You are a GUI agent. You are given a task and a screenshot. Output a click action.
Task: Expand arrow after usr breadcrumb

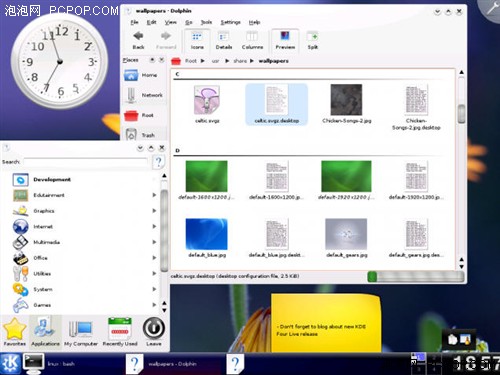coord(227,61)
